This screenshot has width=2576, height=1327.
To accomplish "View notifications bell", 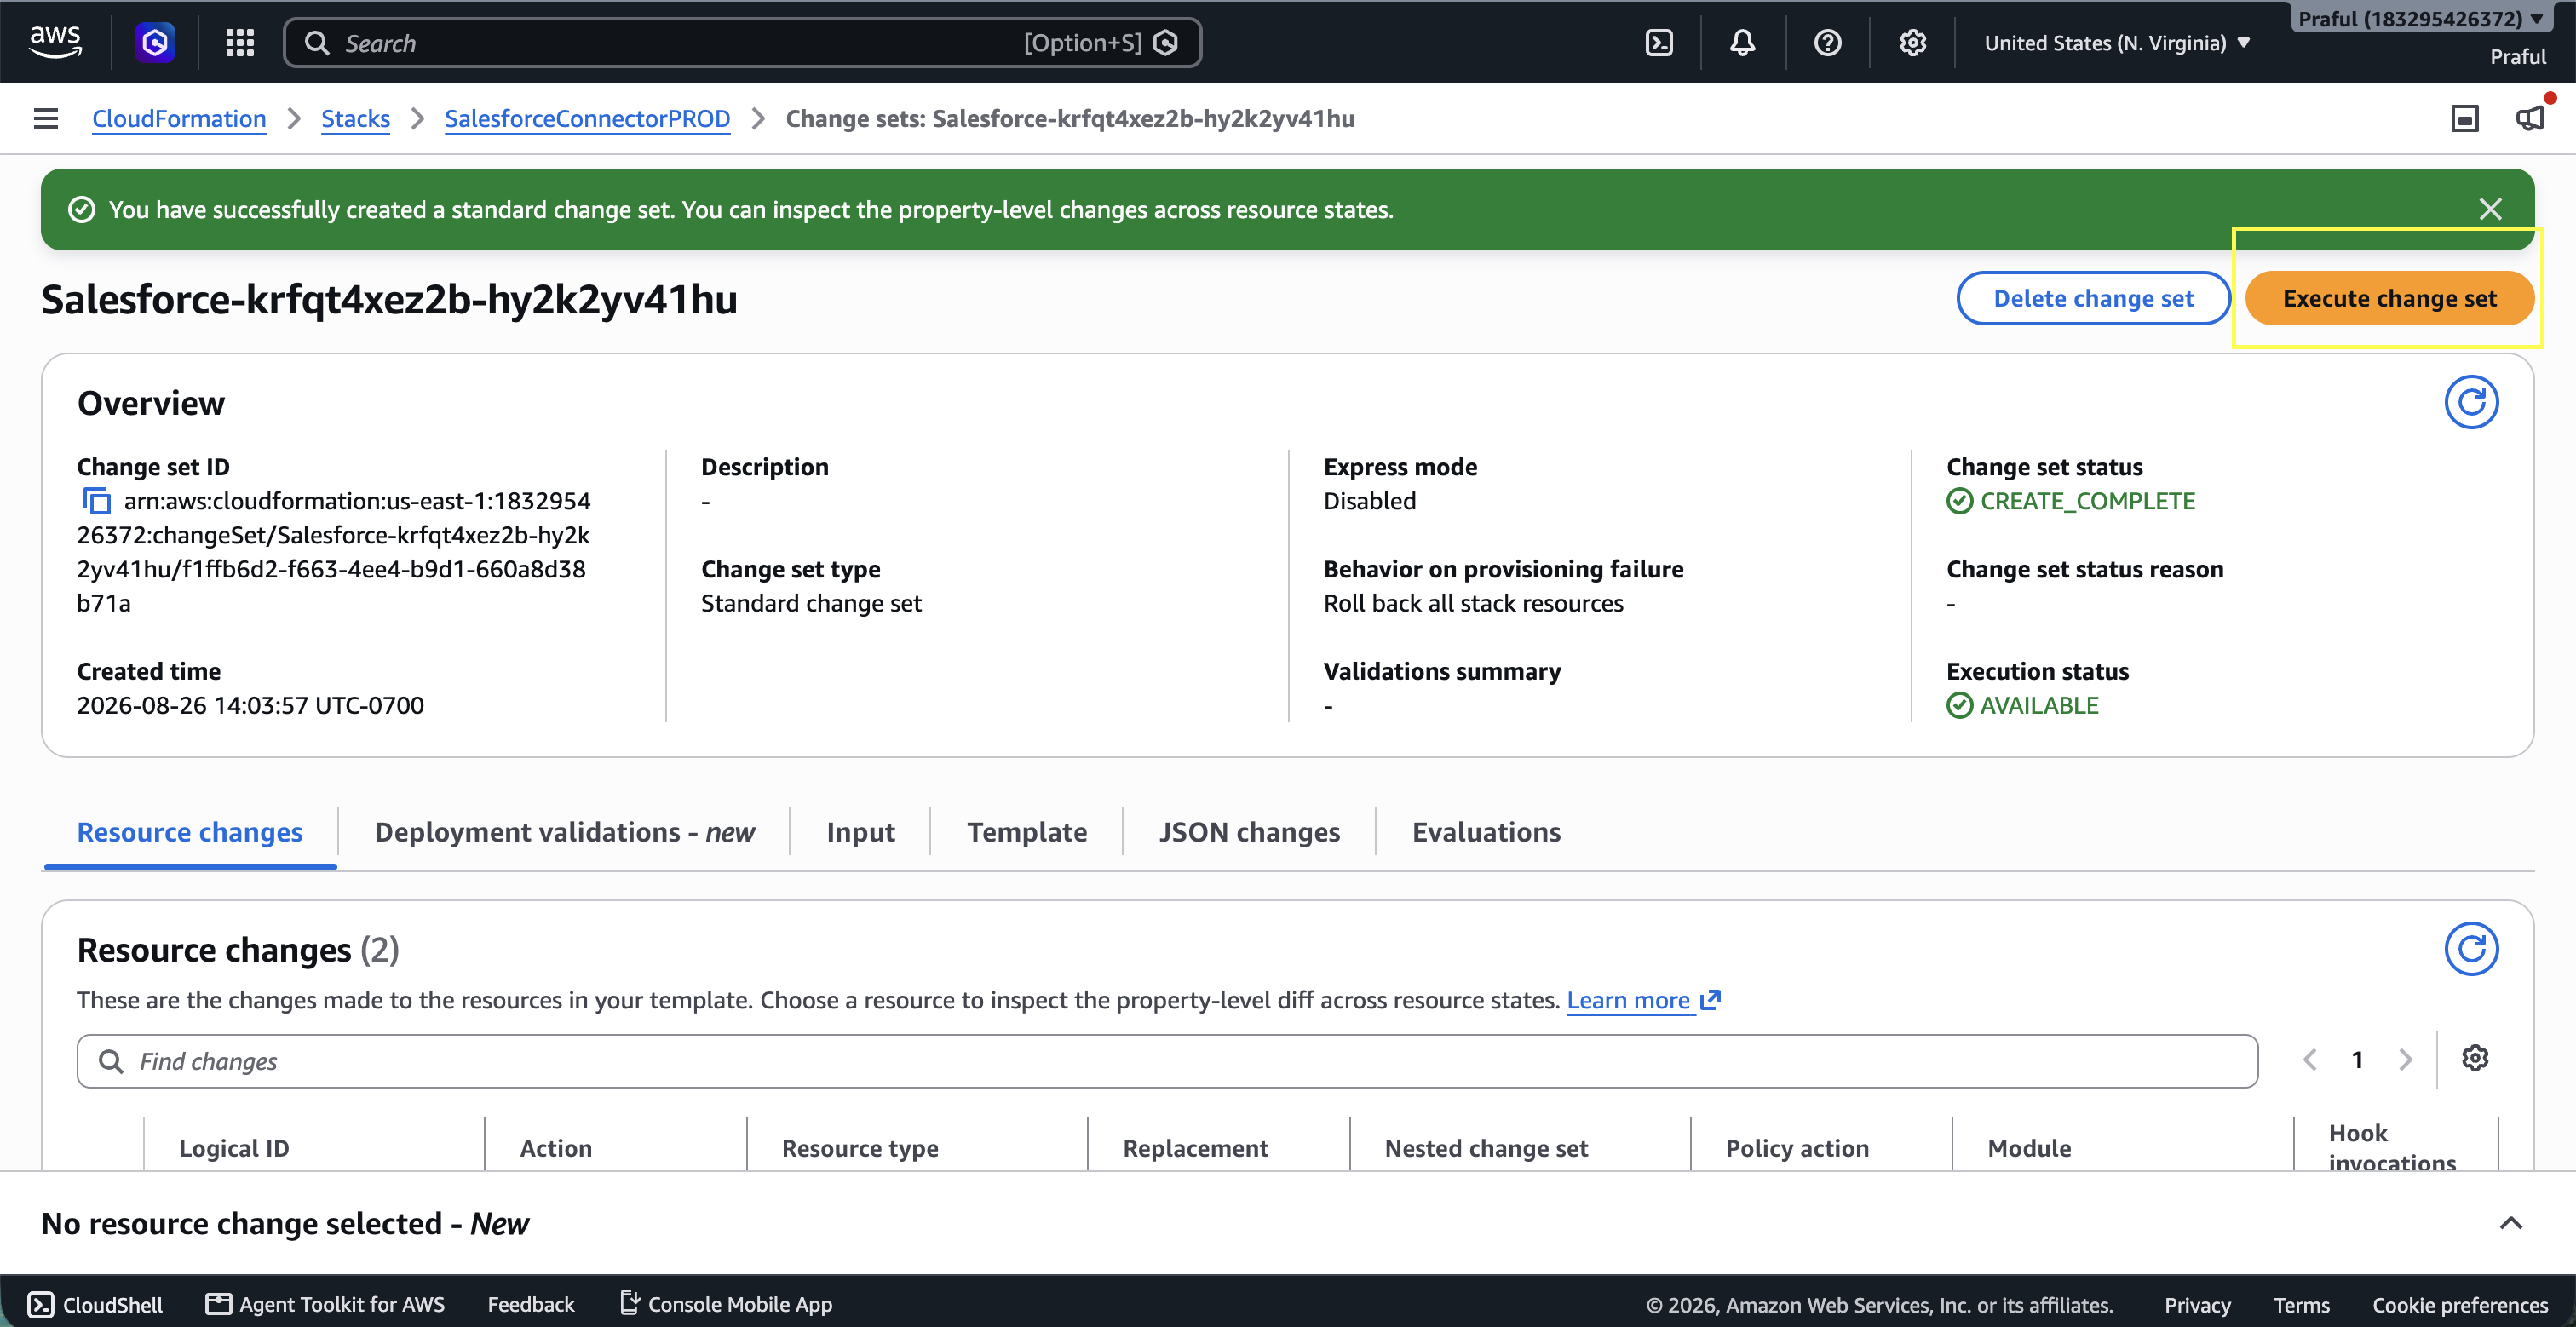I will [x=1743, y=42].
